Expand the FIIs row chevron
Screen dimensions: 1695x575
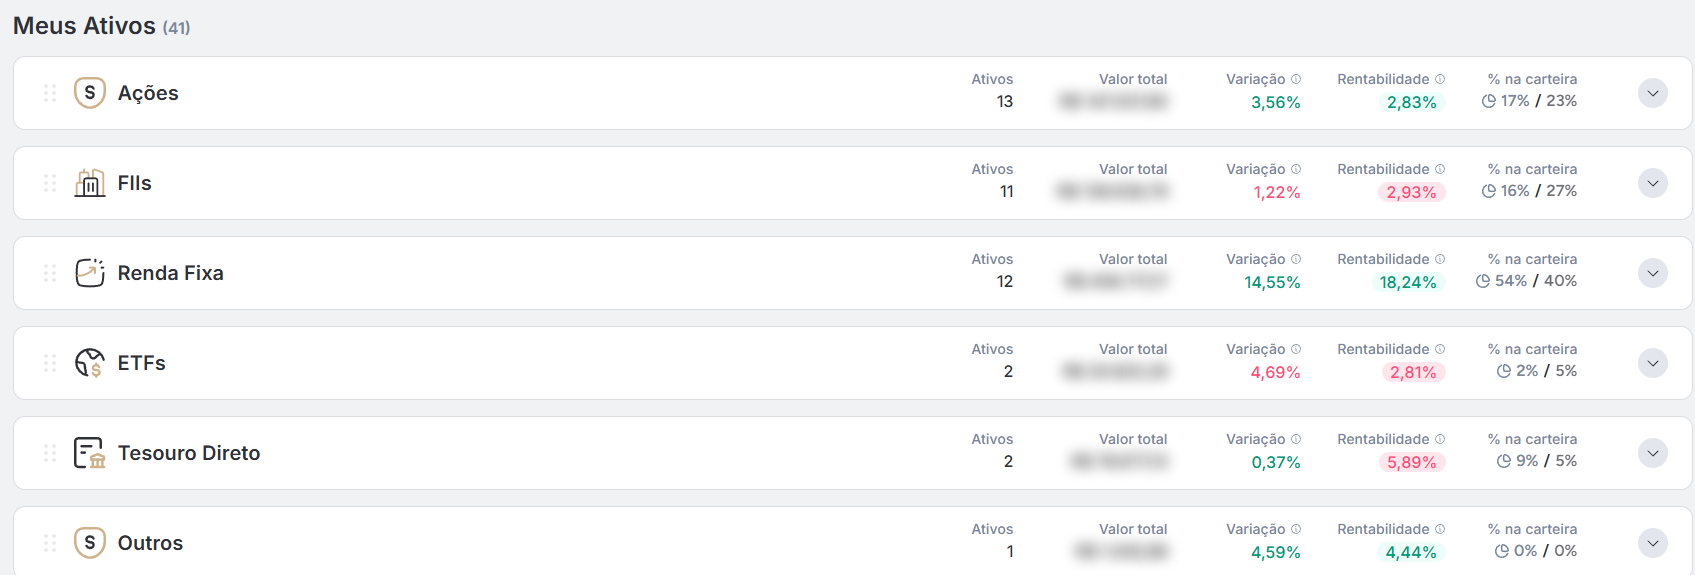[1653, 183]
